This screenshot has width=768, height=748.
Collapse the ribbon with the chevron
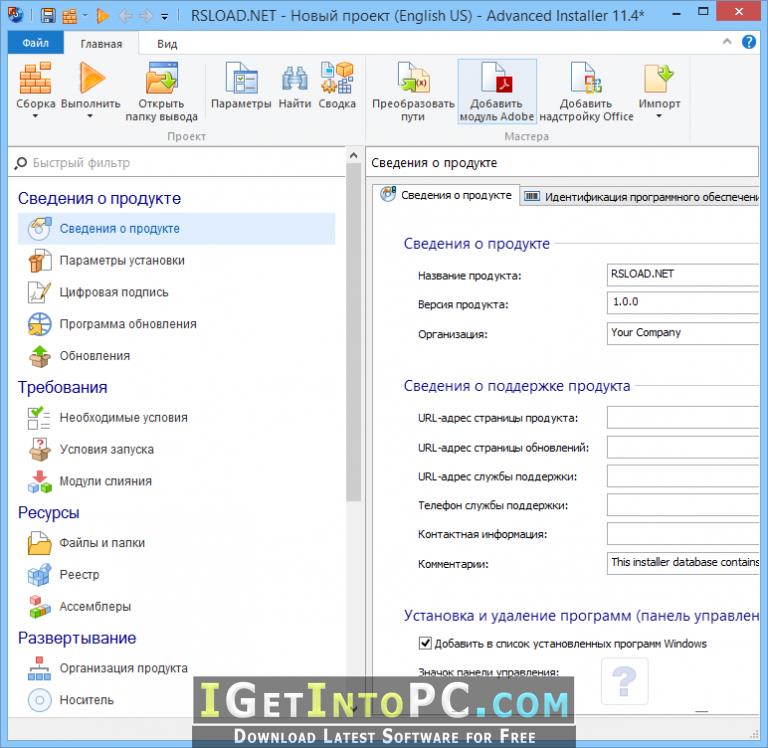point(727,42)
